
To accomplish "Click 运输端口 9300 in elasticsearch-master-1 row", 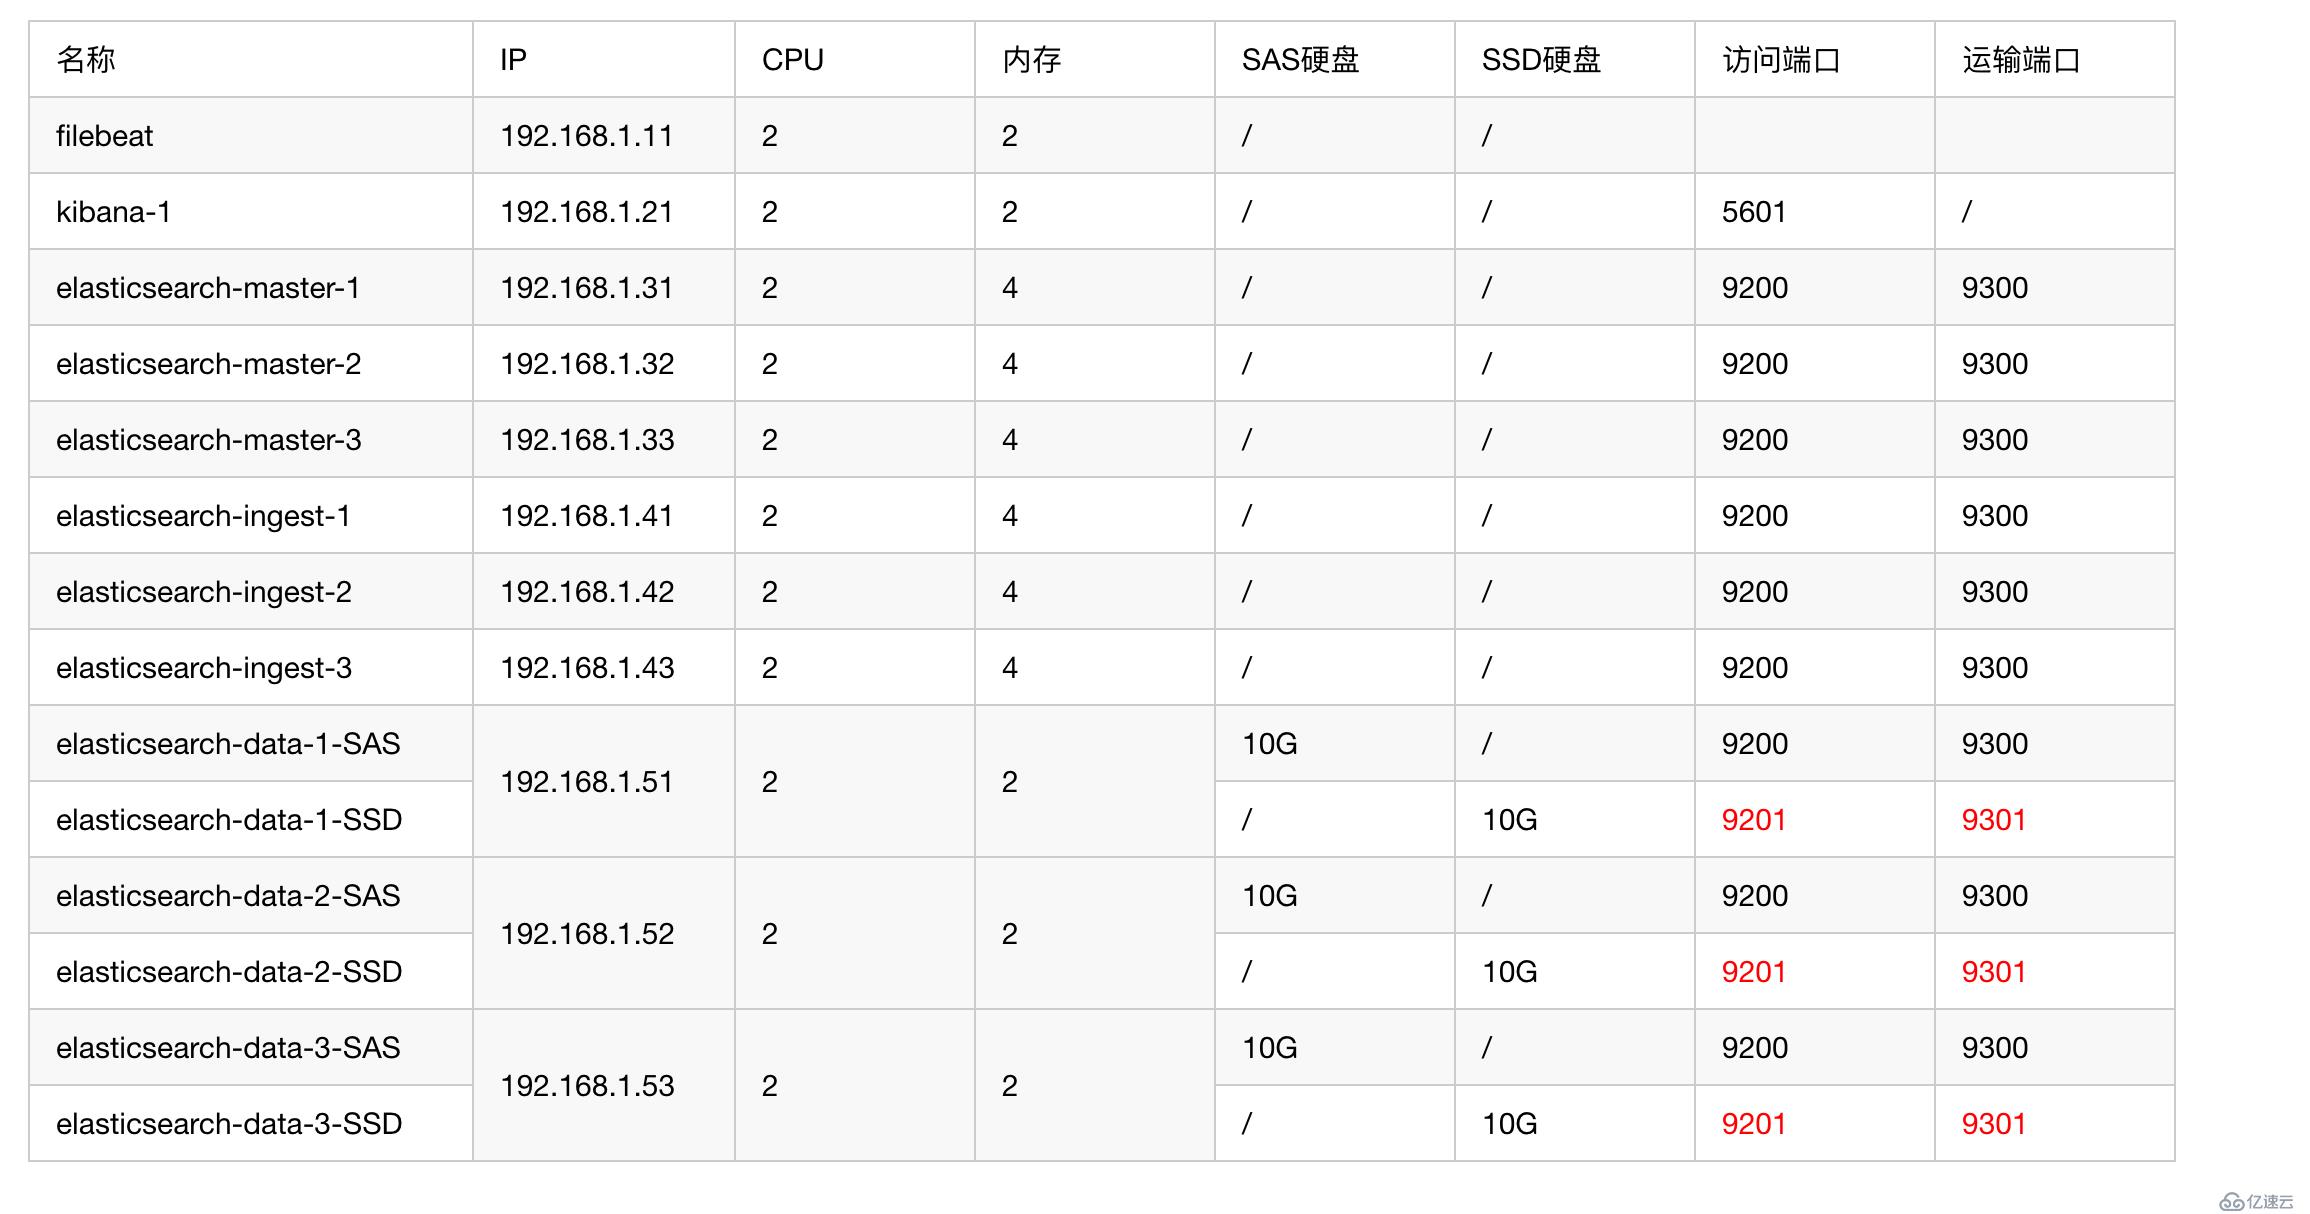I will pyautogui.click(x=1995, y=288).
